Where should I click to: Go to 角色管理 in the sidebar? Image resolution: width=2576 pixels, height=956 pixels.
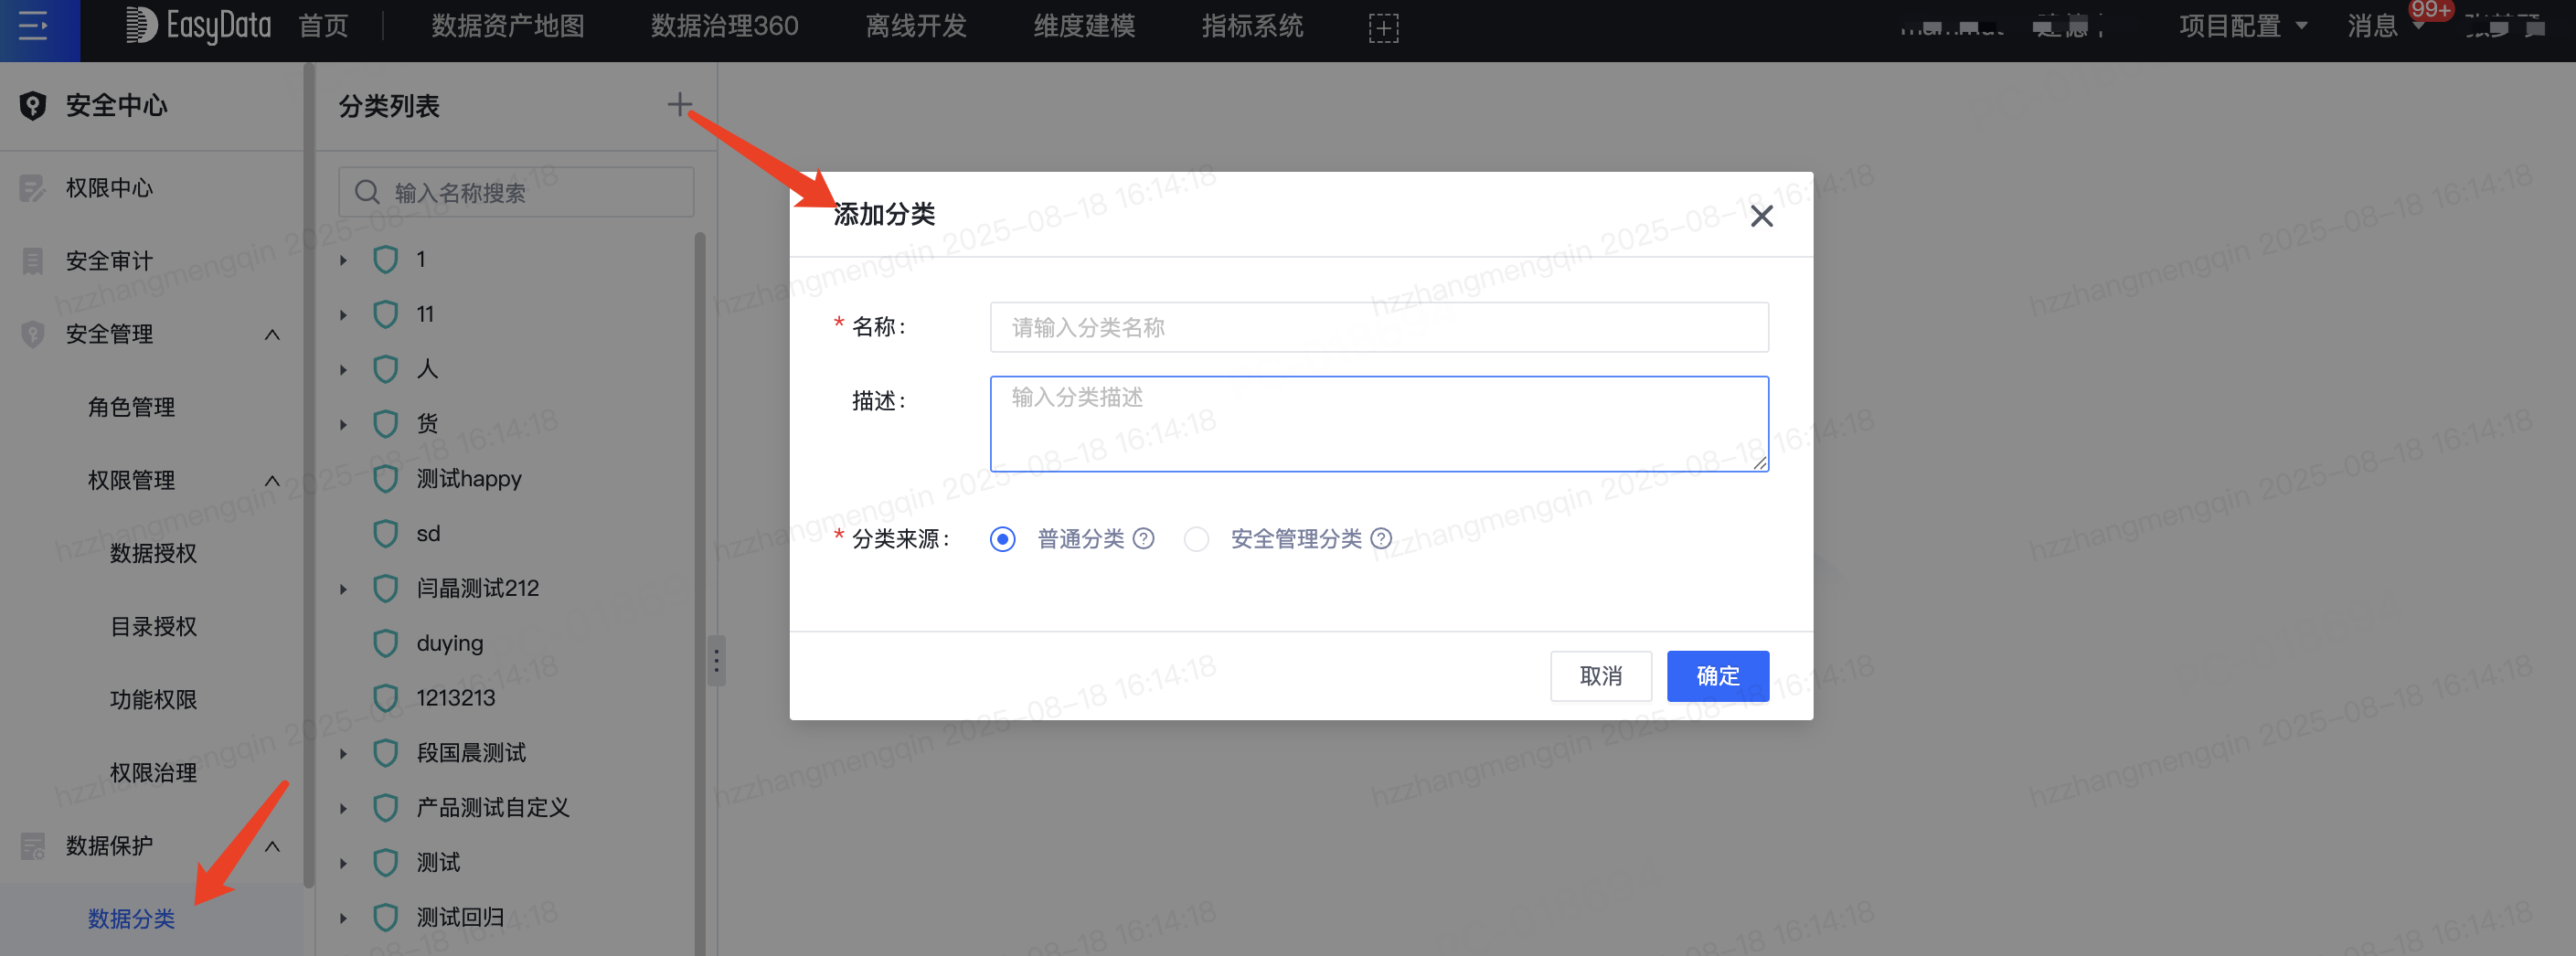[131, 407]
